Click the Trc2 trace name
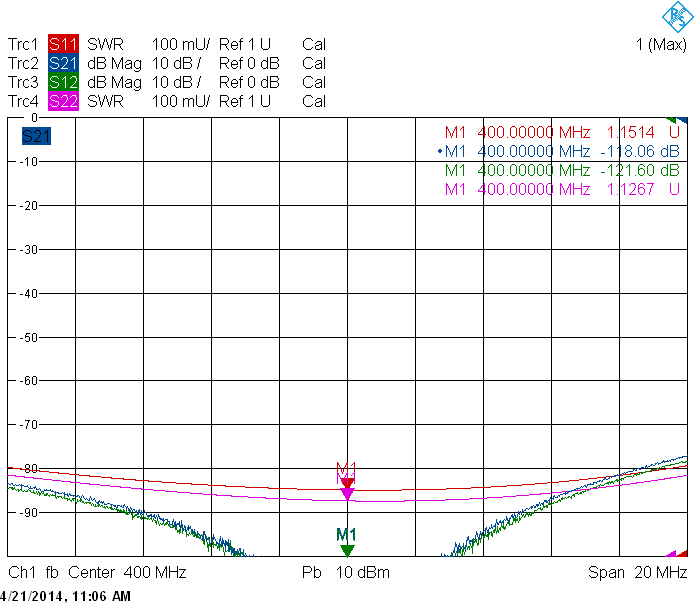695x613 pixels. tap(23, 63)
